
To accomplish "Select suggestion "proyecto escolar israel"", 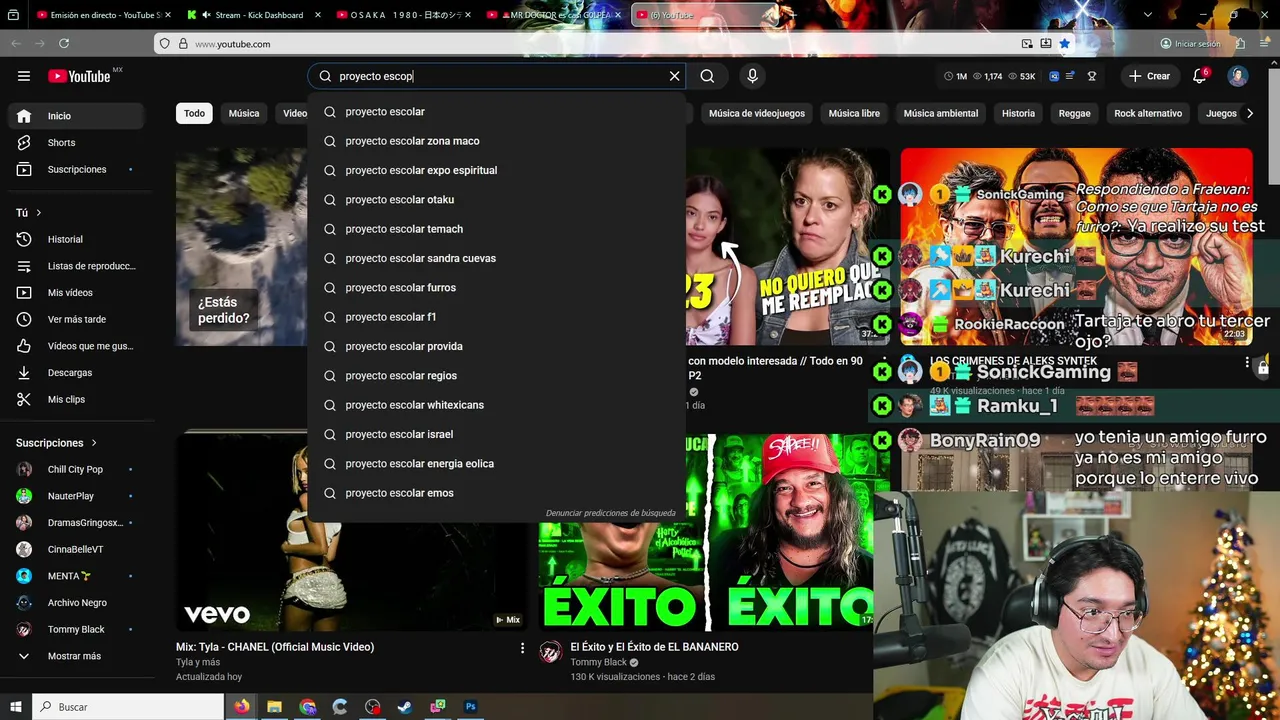I will (x=497, y=434).
